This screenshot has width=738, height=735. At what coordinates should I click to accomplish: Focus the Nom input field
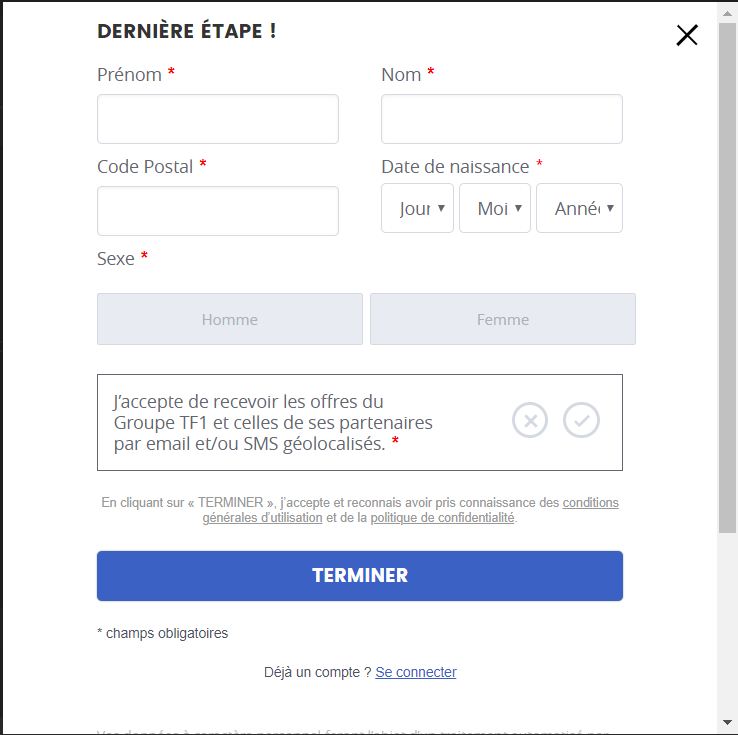click(502, 119)
